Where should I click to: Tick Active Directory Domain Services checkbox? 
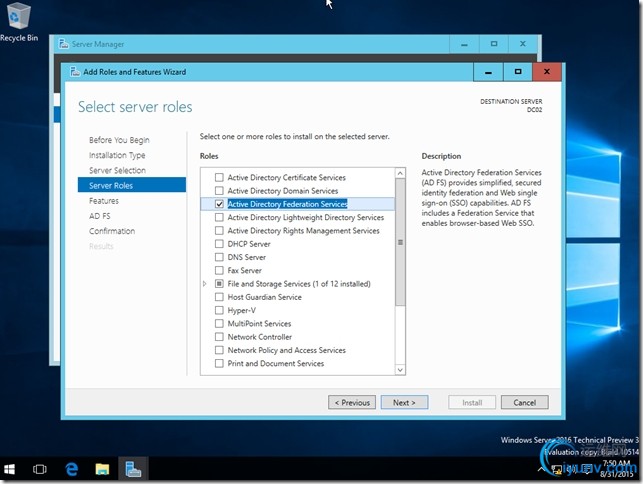point(219,191)
